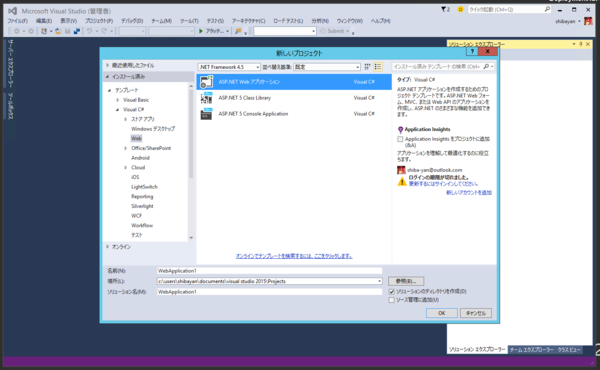Click the ASP.NET Web Application template icon
Viewport: 600px width, 370px height.
pos(207,82)
